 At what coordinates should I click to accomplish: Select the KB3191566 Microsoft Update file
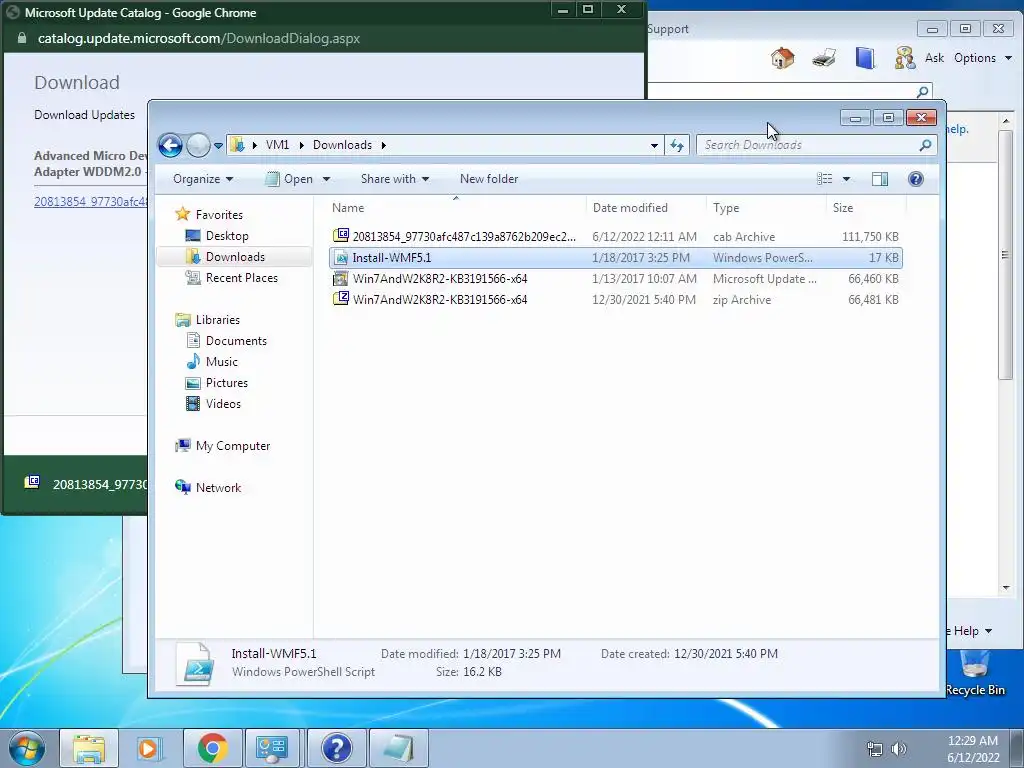(615, 278)
